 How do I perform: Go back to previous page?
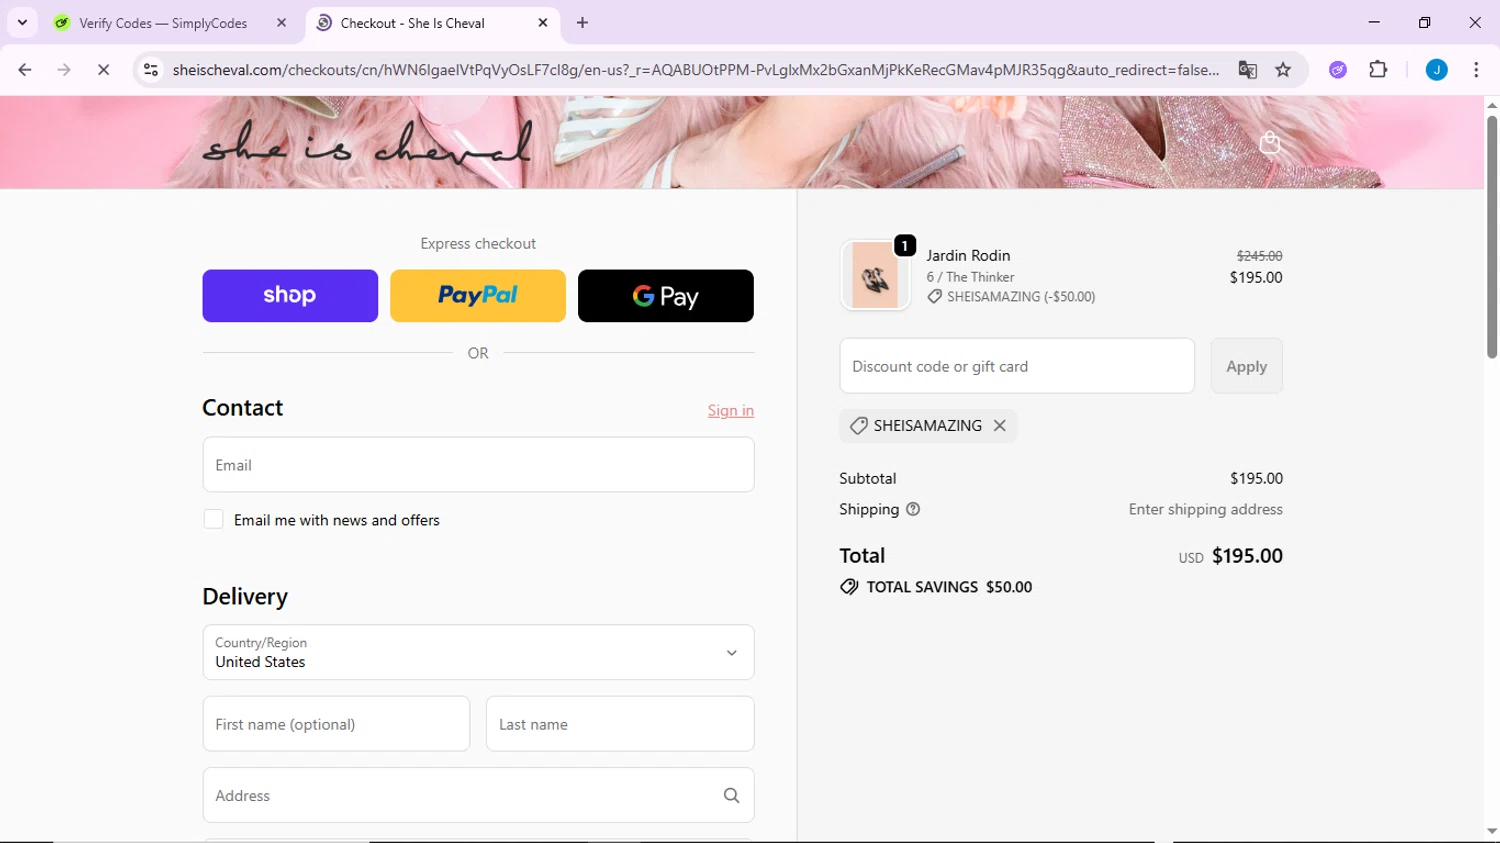pos(25,70)
